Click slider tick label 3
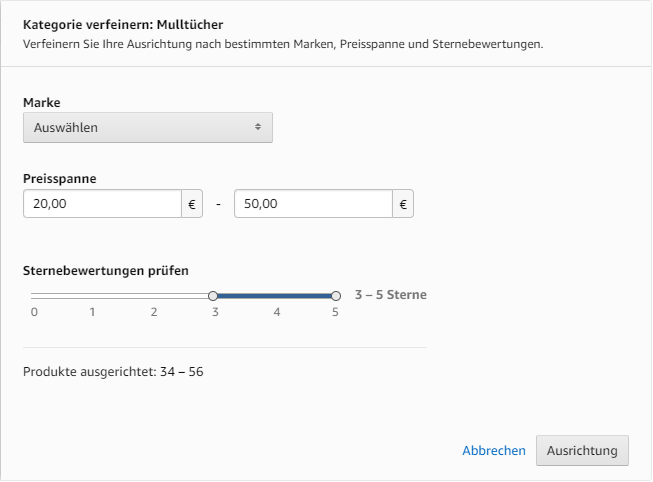The width and height of the screenshot is (653, 482). (x=215, y=312)
